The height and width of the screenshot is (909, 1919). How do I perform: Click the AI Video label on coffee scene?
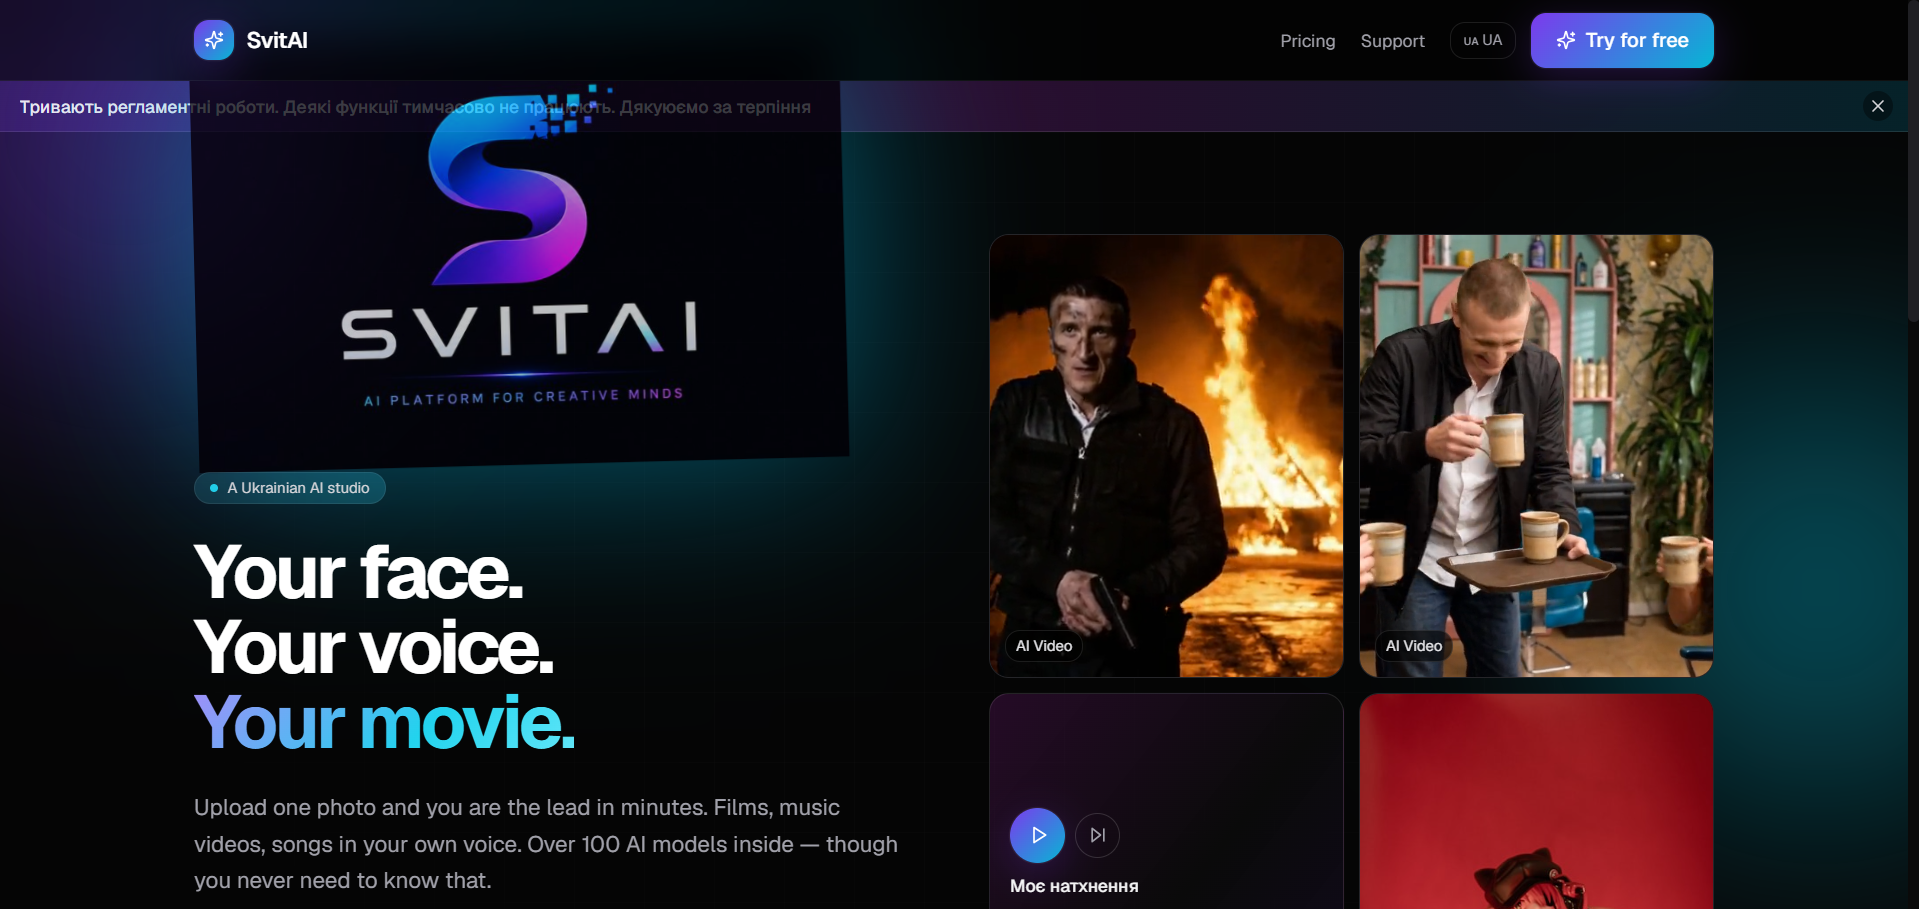pyautogui.click(x=1414, y=646)
